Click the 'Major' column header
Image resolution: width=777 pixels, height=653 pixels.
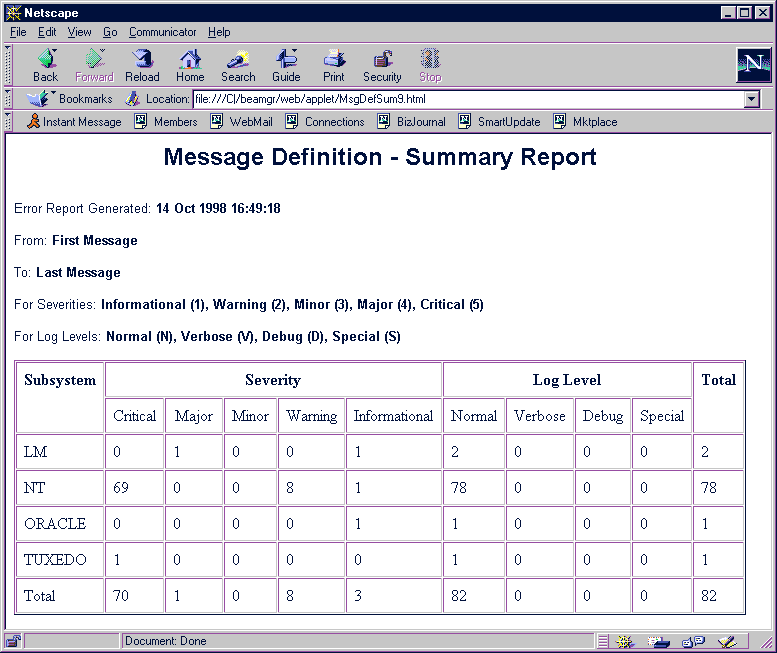(194, 416)
